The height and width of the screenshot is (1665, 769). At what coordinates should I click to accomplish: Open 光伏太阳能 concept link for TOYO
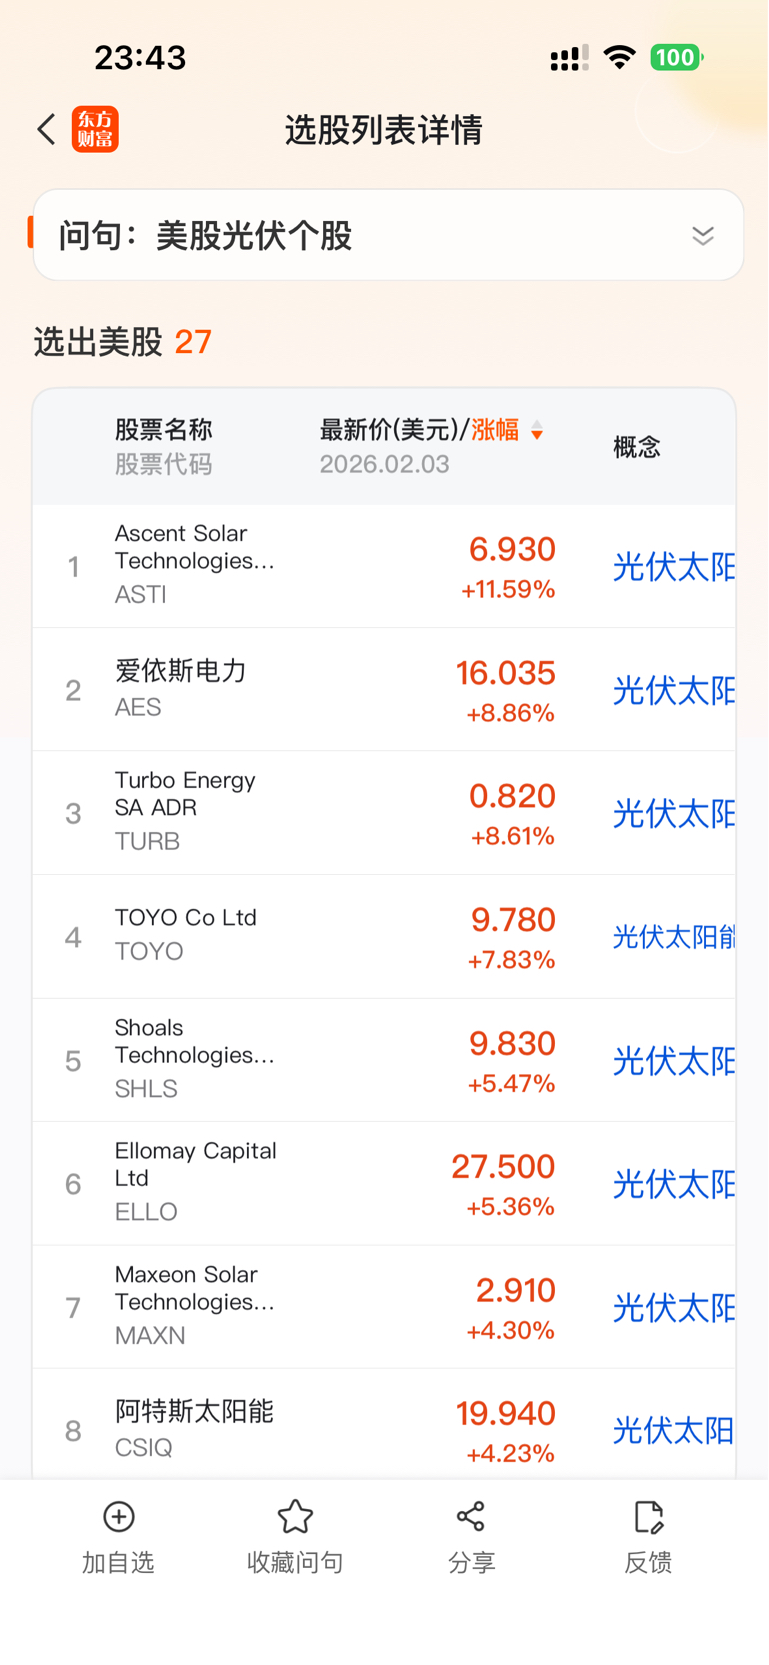[673, 937]
